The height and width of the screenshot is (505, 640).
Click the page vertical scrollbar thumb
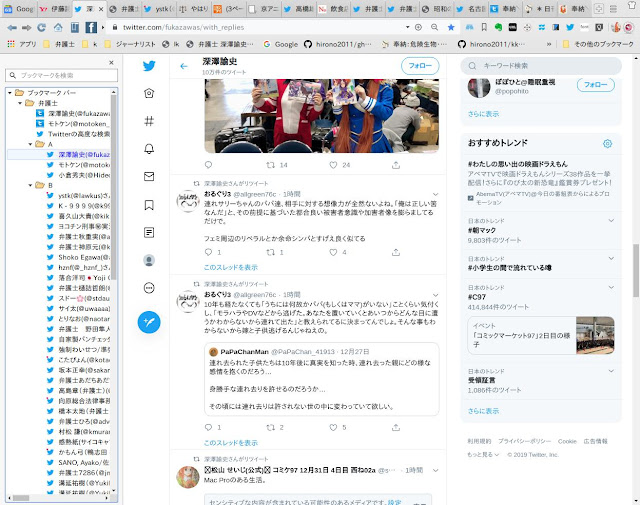636,271
